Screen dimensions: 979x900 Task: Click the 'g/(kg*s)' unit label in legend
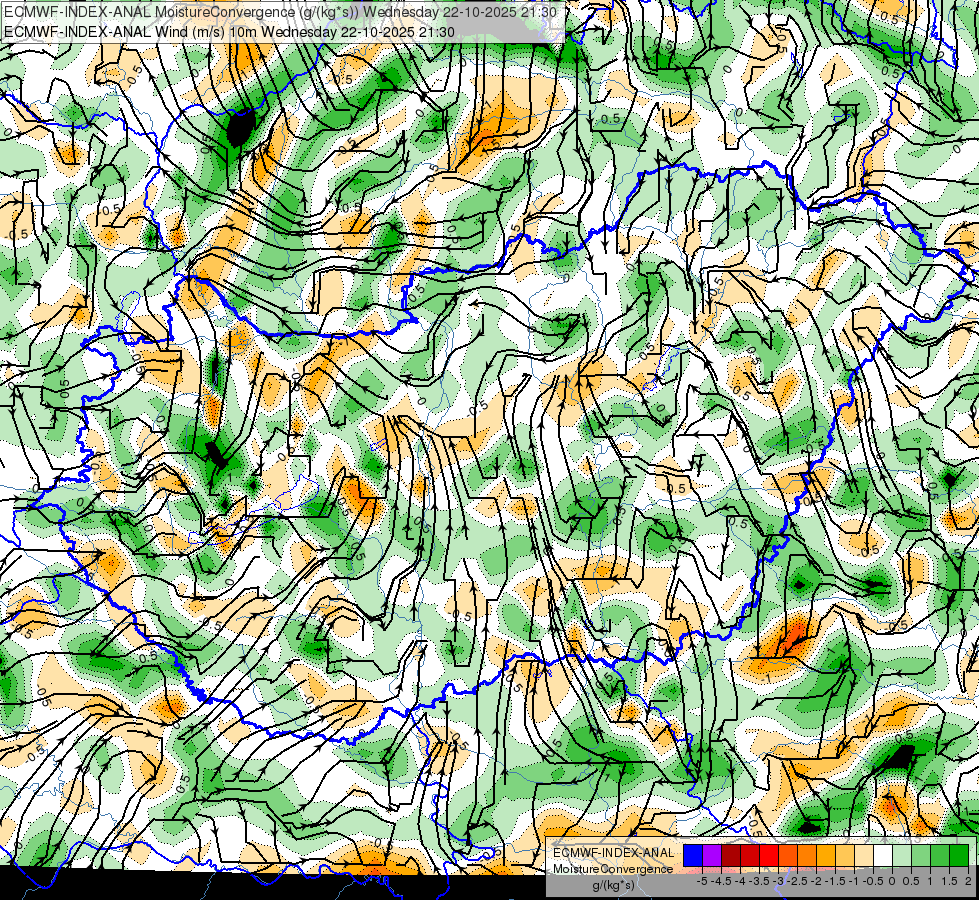(x=613, y=886)
